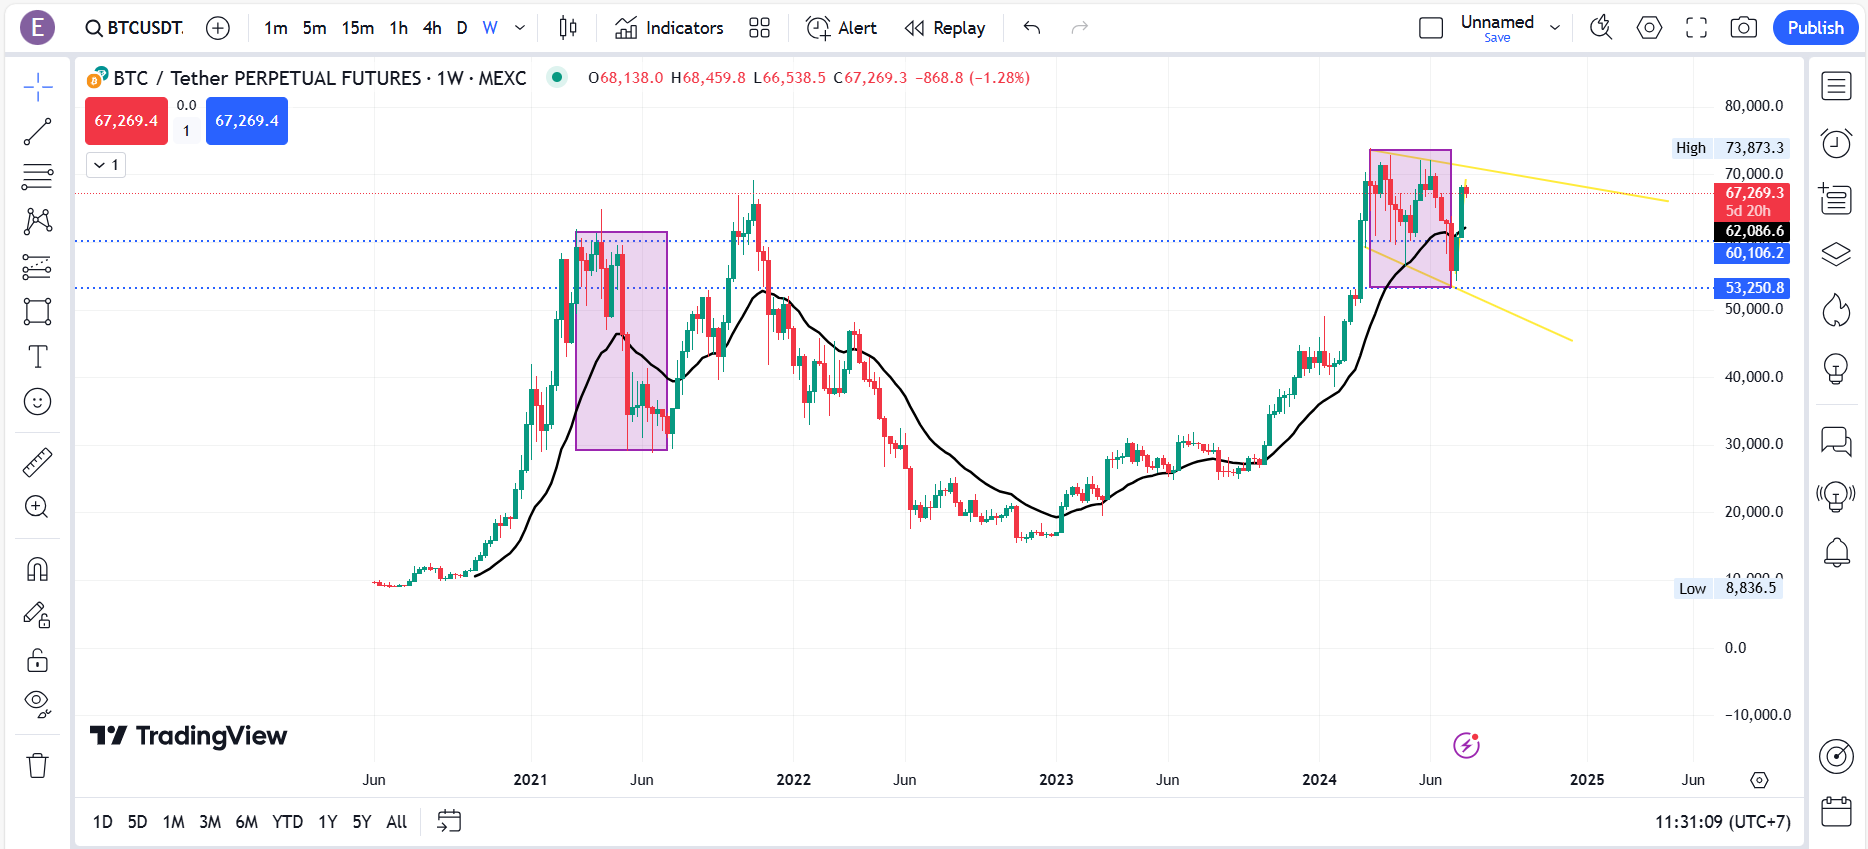Open the BTCUSDT symbol search
The height and width of the screenshot is (849, 1868).
click(135, 28)
